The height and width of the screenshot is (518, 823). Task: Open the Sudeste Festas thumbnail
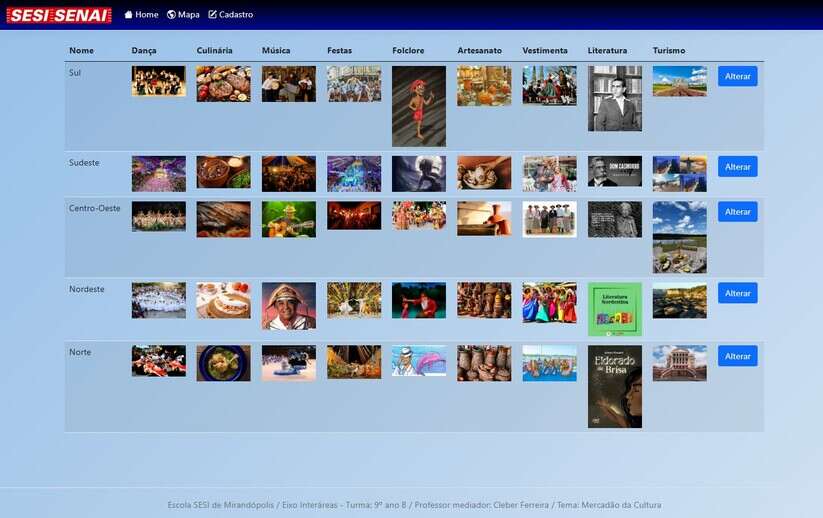coord(354,174)
